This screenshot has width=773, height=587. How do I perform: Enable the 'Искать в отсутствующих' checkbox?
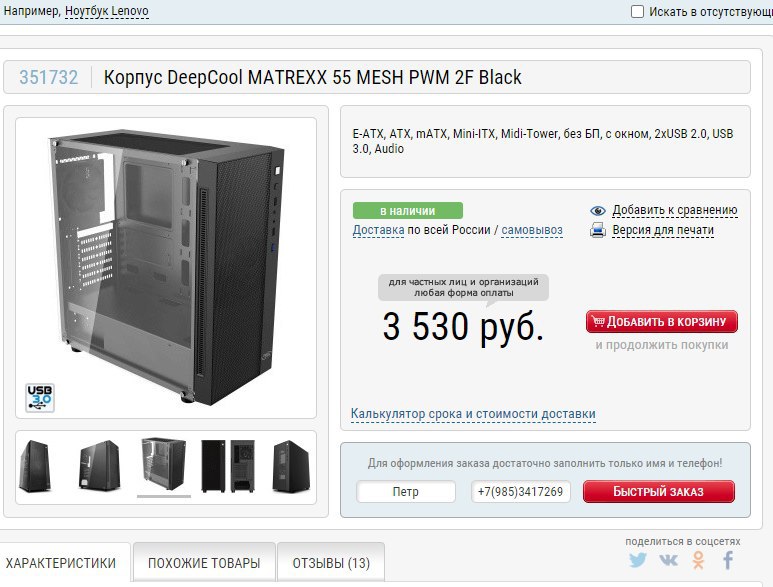click(637, 11)
